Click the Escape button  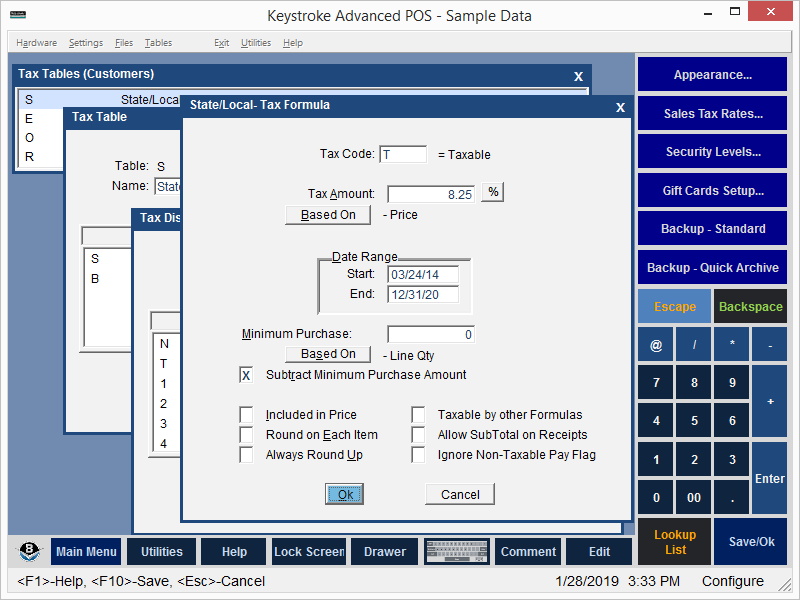(x=674, y=306)
